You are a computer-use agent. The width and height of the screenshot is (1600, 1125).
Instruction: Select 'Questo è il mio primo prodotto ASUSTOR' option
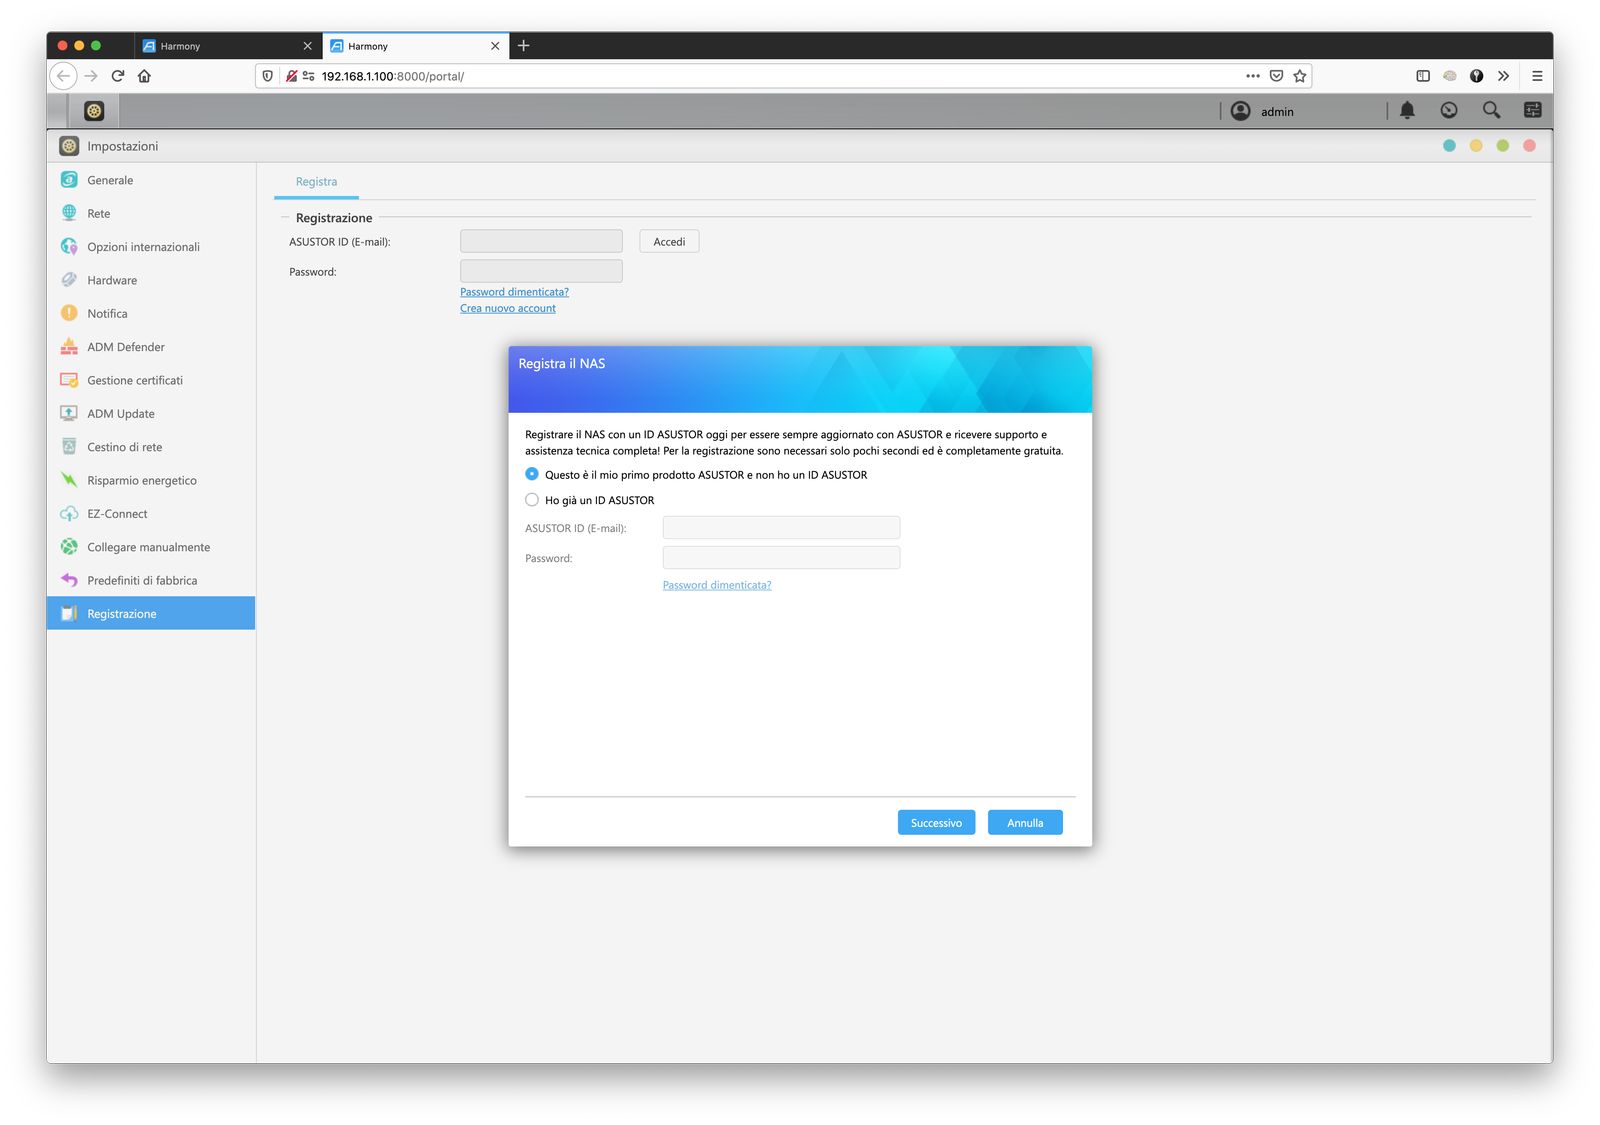pos(532,474)
